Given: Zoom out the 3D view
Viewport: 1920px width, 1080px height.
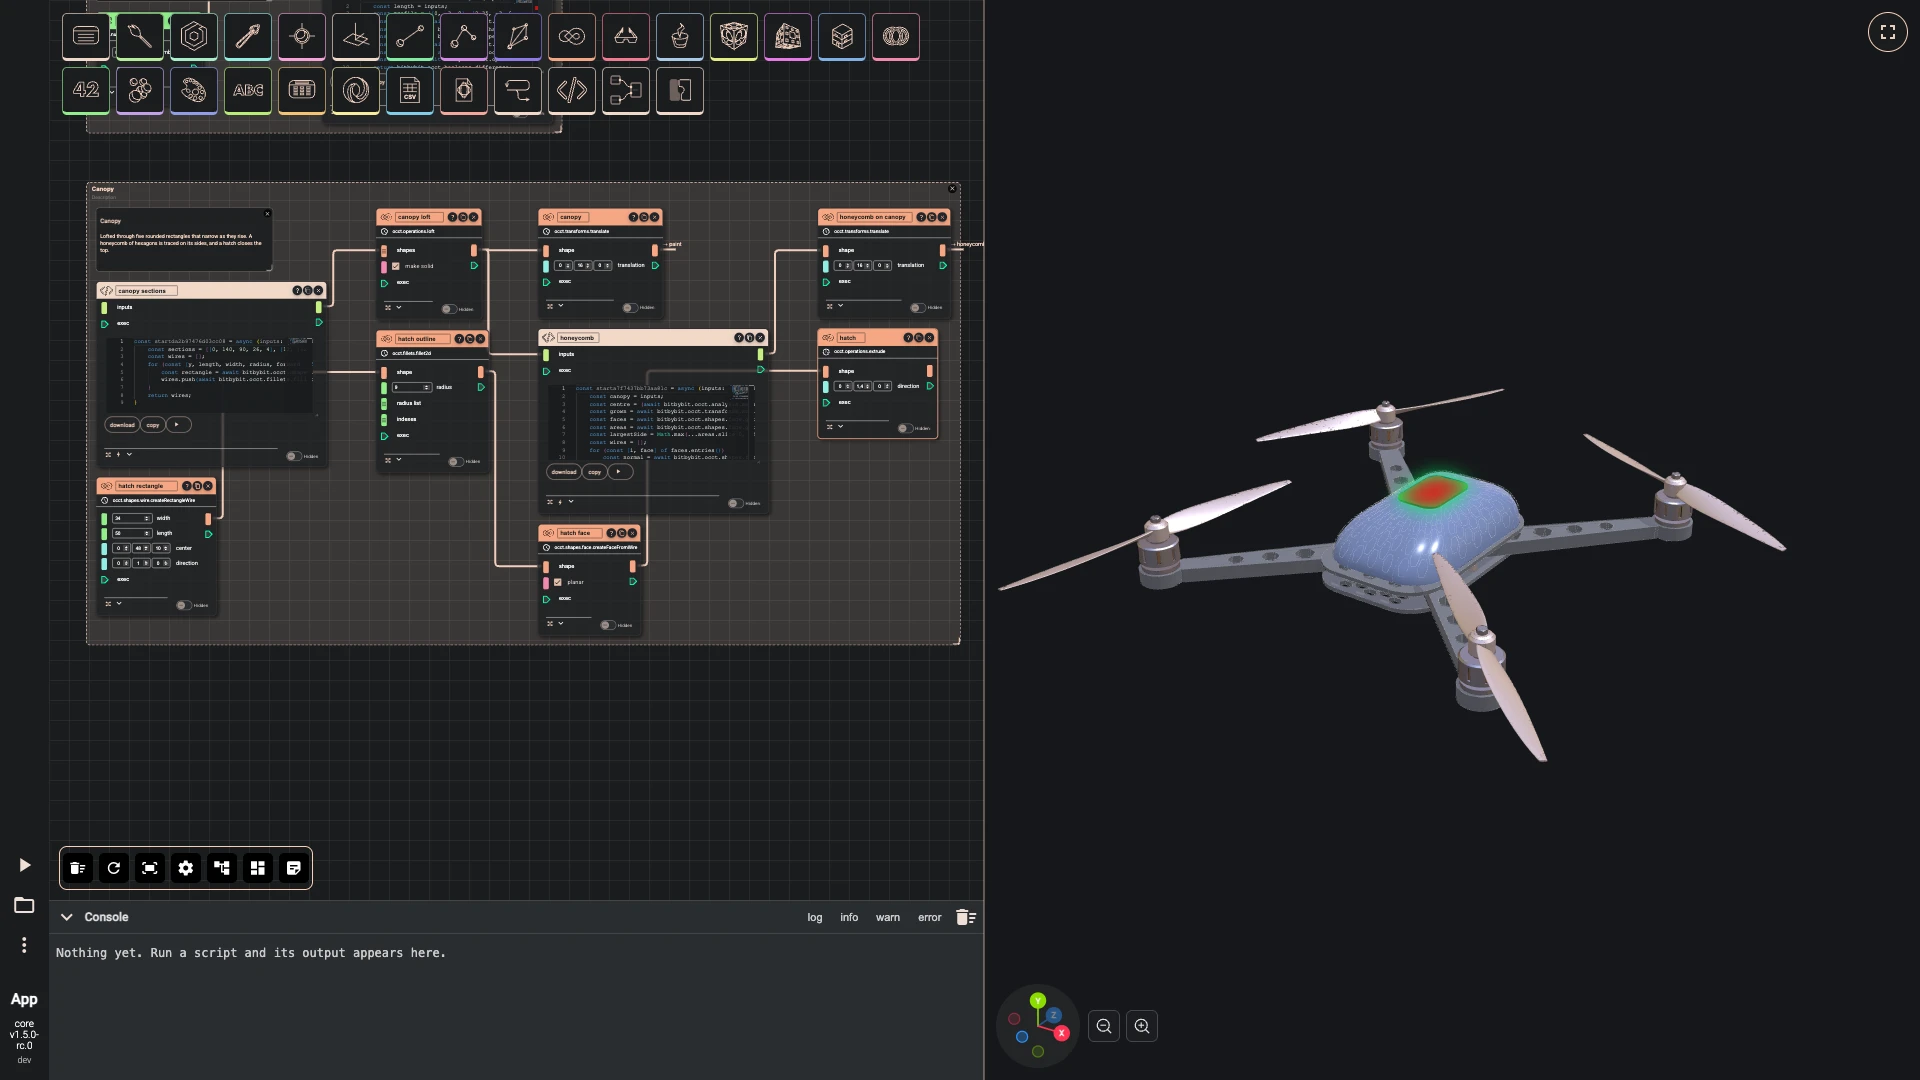Looking at the screenshot, I should (1104, 1026).
